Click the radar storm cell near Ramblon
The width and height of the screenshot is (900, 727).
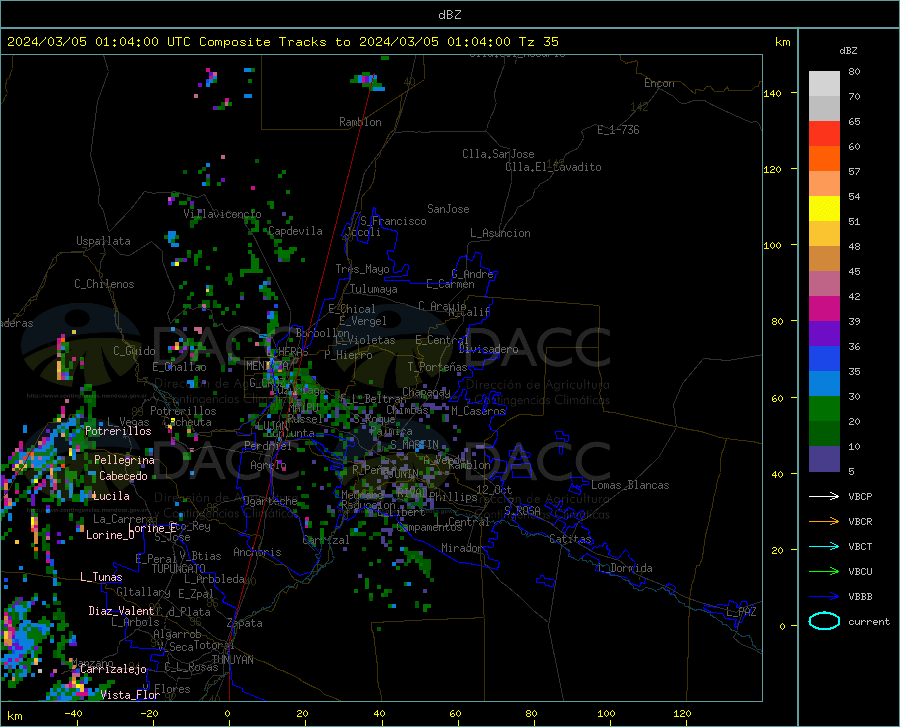click(368, 81)
